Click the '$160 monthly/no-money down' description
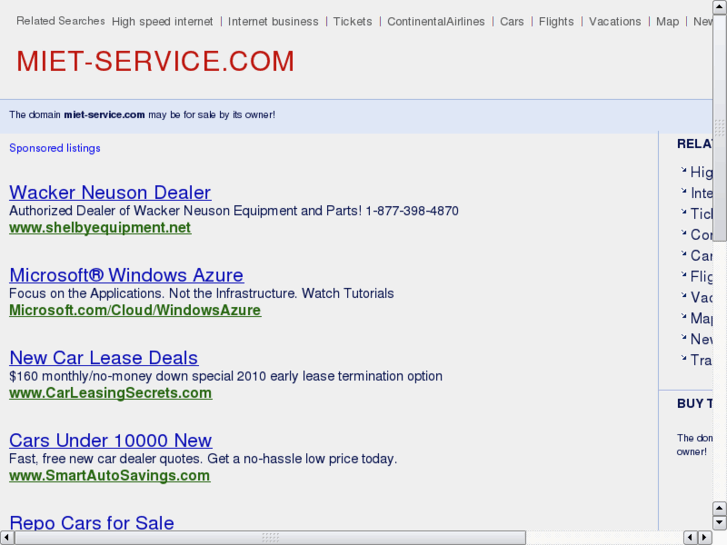 point(226,376)
